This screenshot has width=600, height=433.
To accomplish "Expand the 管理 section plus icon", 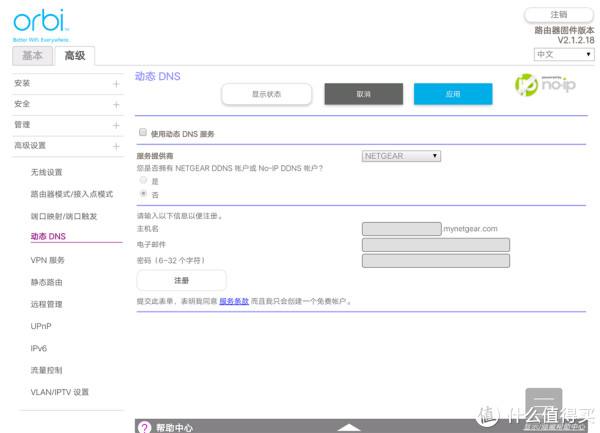I will pyautogui.click(x=116, y=125).
